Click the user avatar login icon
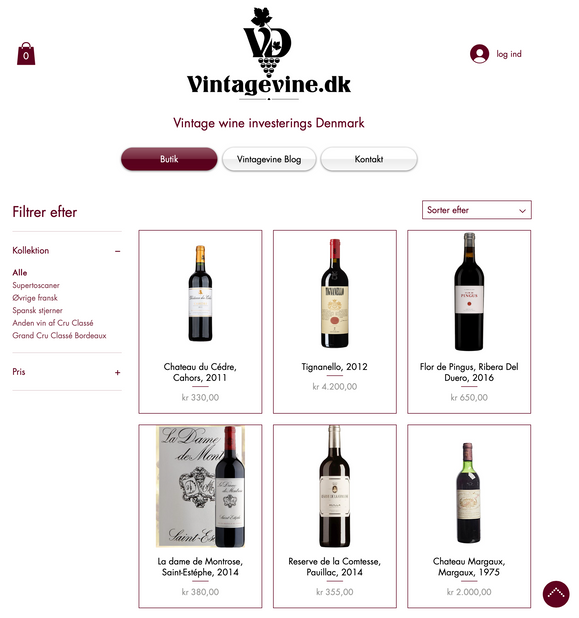579x618 pixels. [x=479, y=54]
